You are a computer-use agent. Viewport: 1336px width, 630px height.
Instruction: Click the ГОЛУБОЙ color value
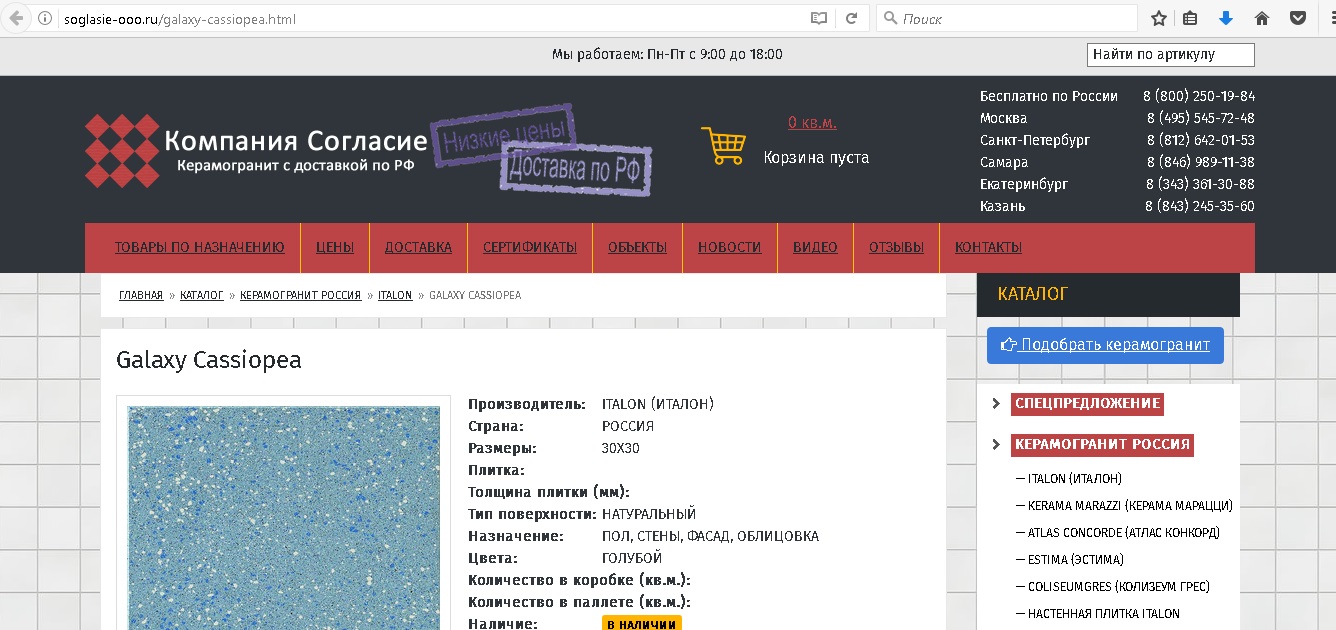(632, 558)
